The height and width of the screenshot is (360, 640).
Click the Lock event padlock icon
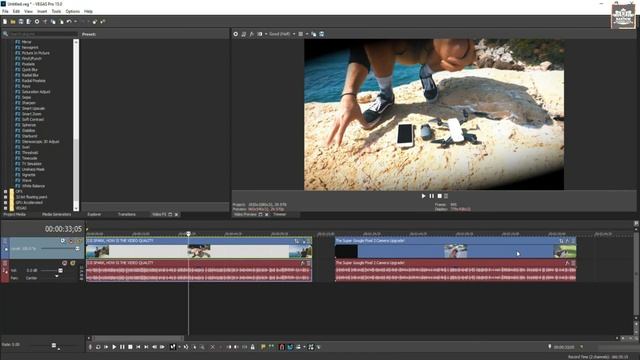tap(252, 347)
